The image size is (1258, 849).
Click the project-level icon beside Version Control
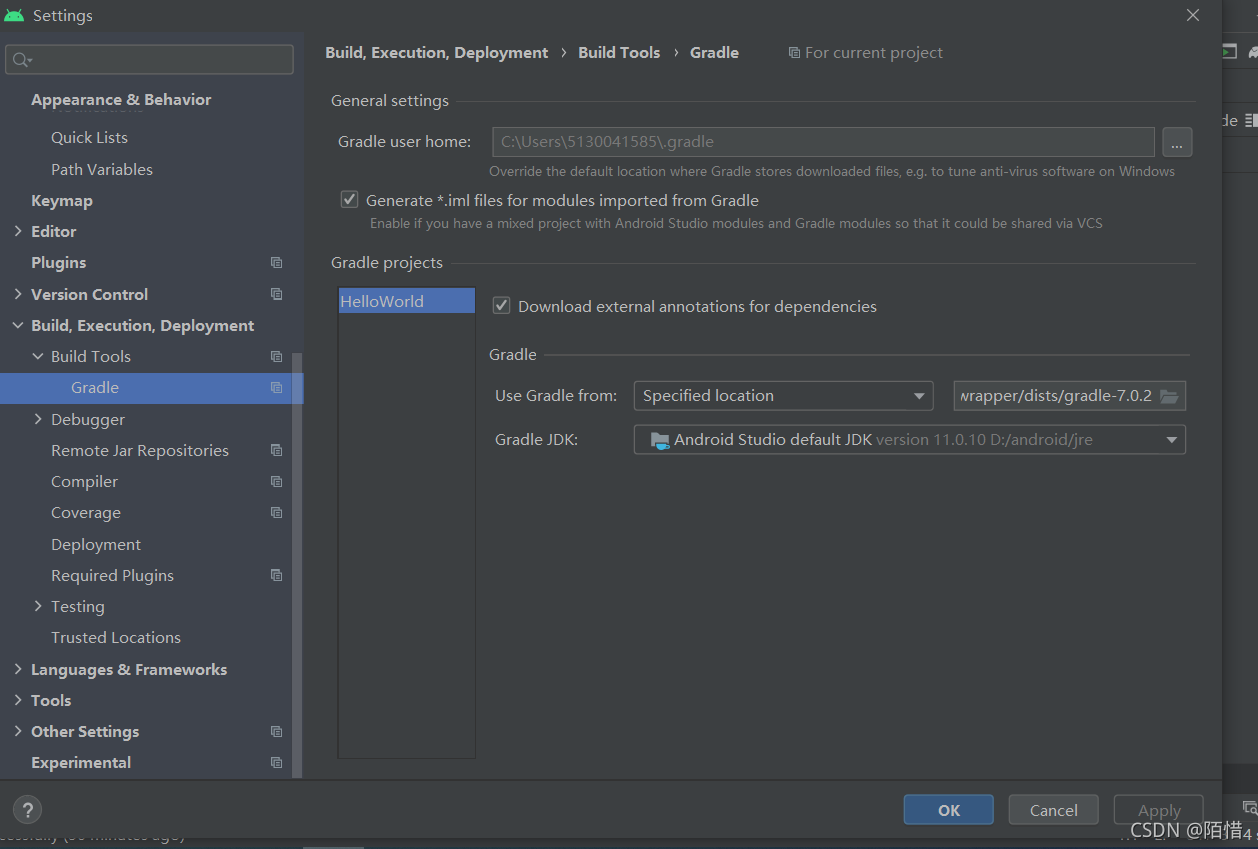277,294
